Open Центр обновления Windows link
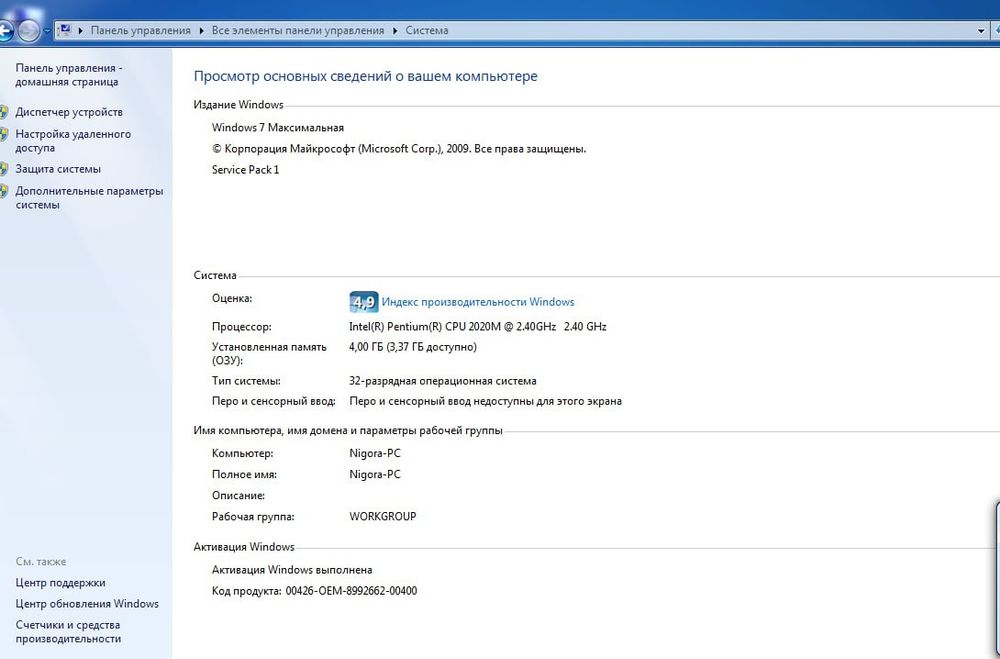Screen dimensions: 1000x659 [x=87, y=603]
